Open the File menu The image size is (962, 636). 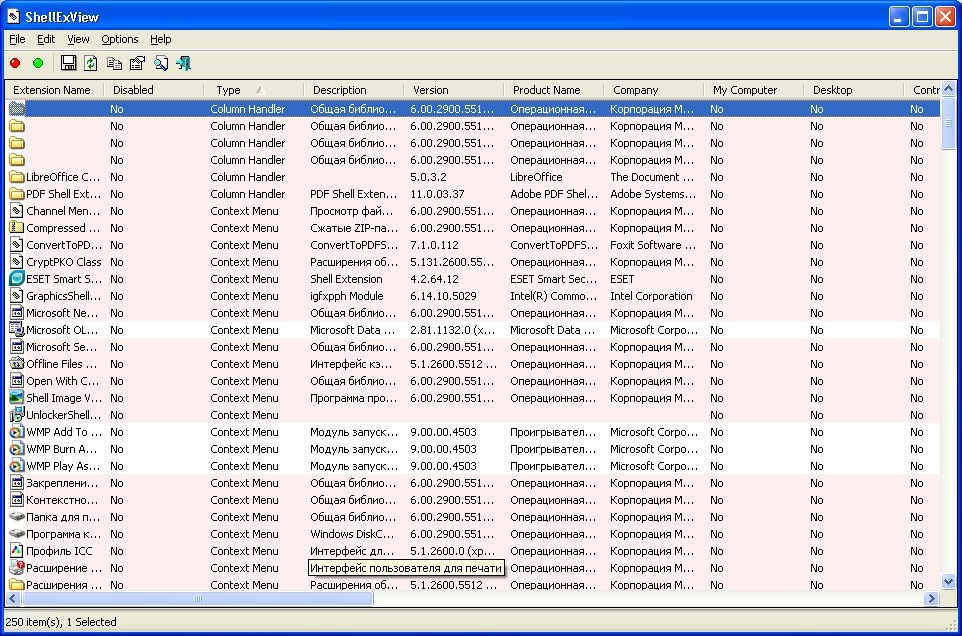[17, 39]
